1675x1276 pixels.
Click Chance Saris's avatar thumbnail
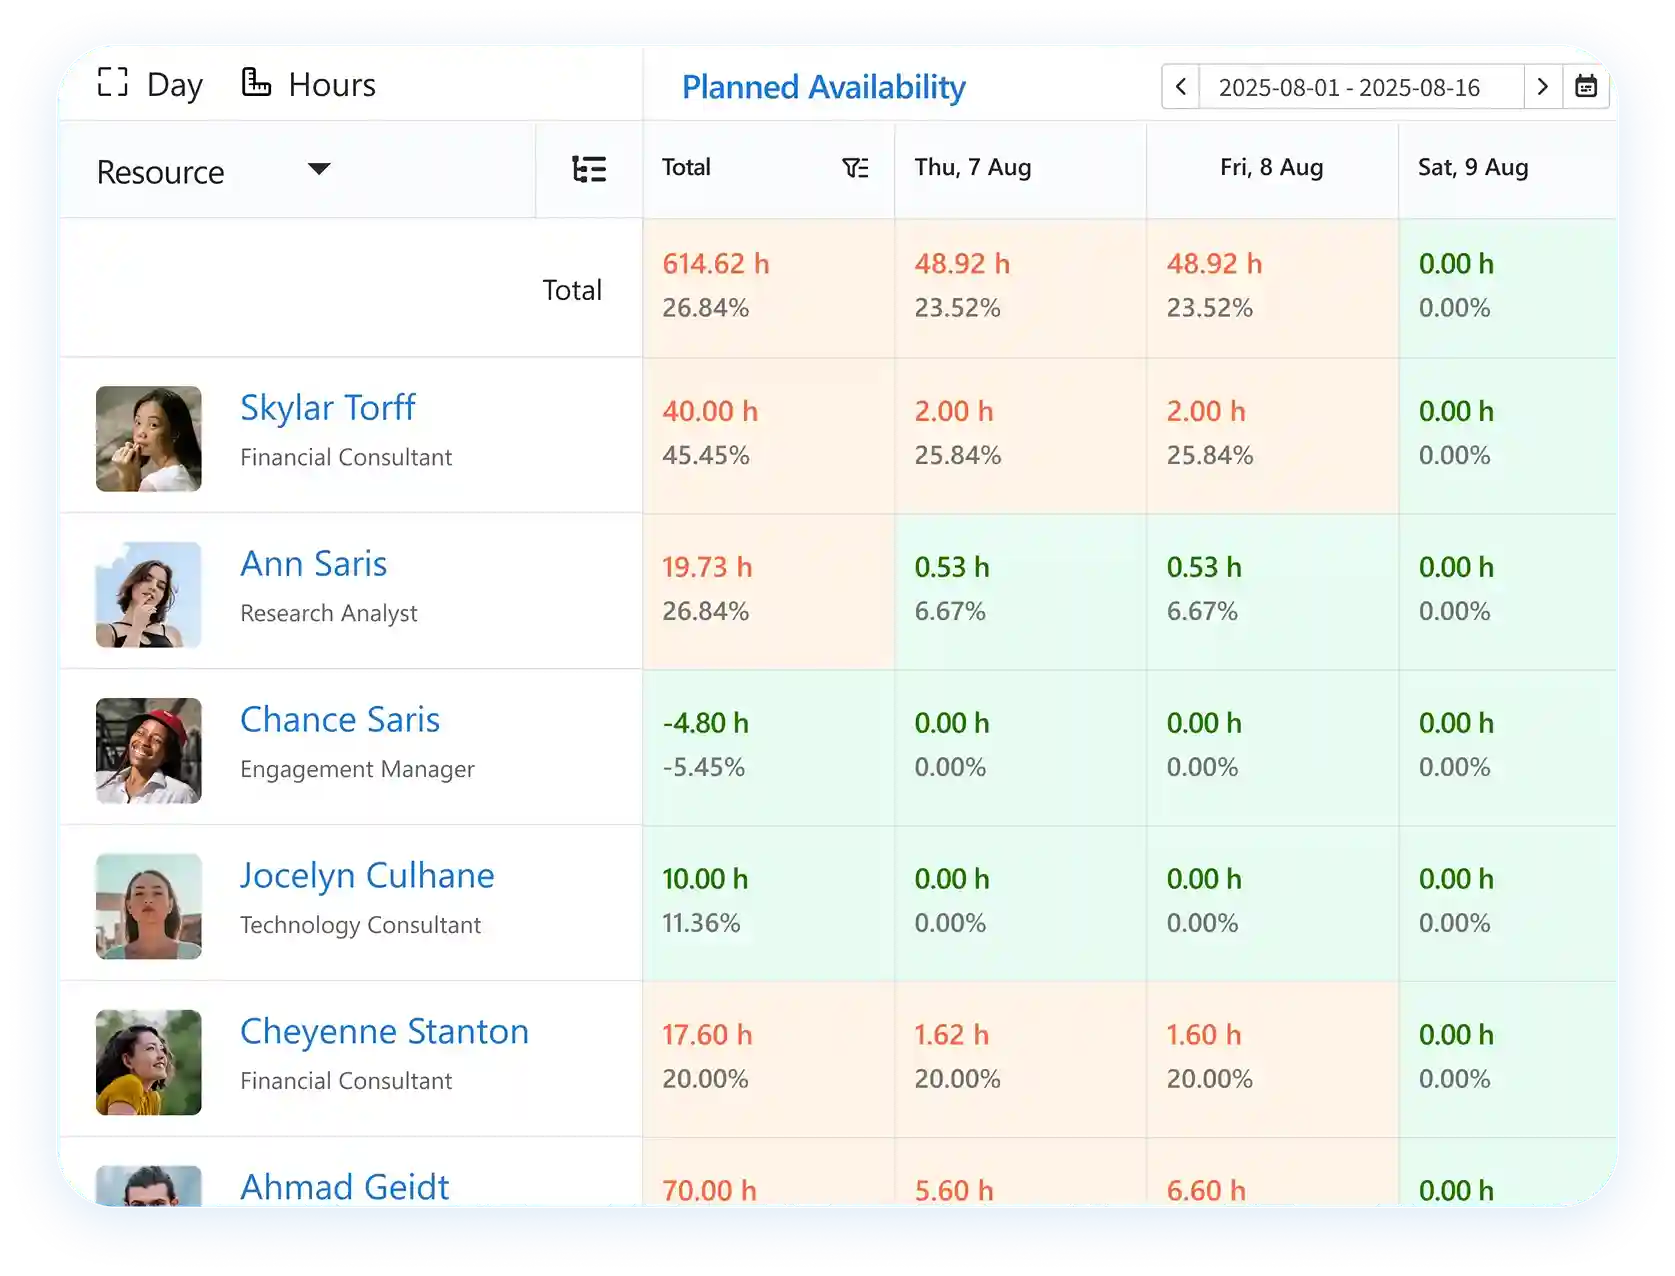point(149,751)
